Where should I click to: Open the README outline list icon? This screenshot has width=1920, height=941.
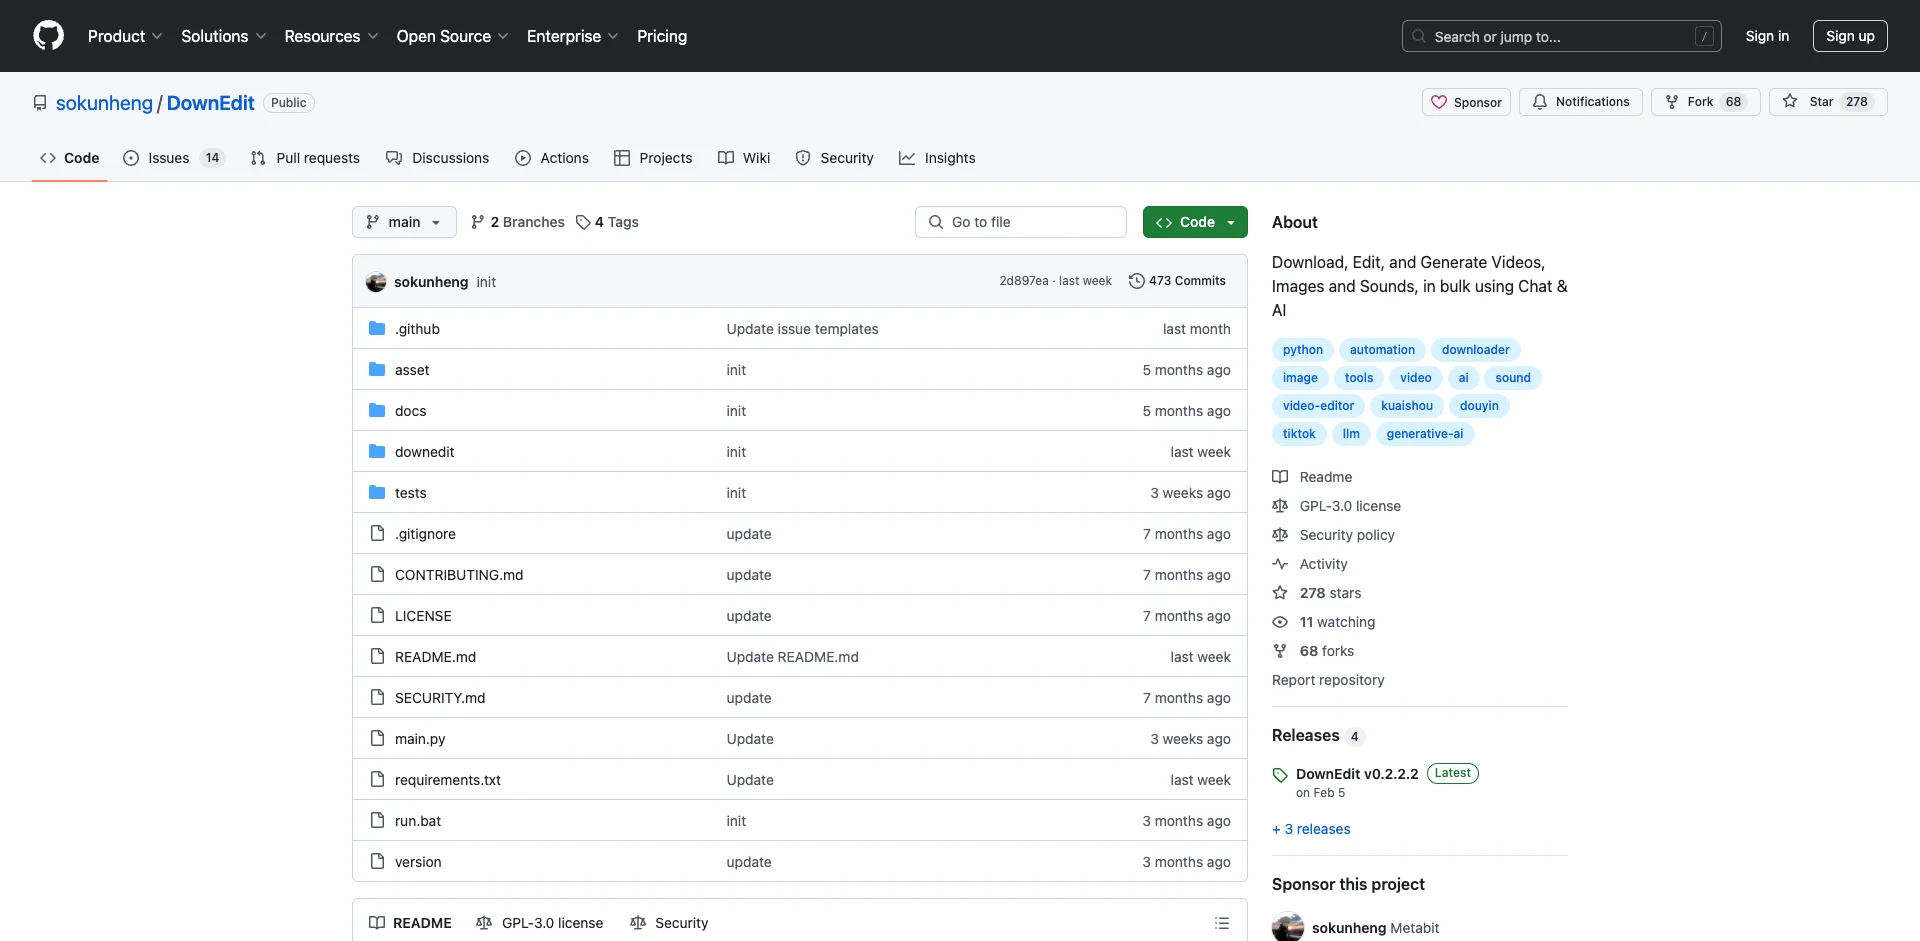(x=1222, y=923)
